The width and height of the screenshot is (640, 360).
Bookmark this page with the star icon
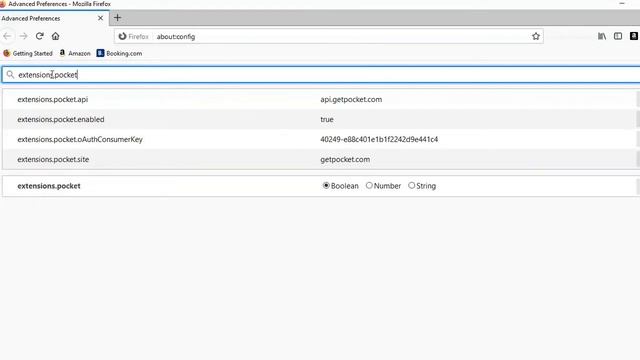[x=536, y=36]
